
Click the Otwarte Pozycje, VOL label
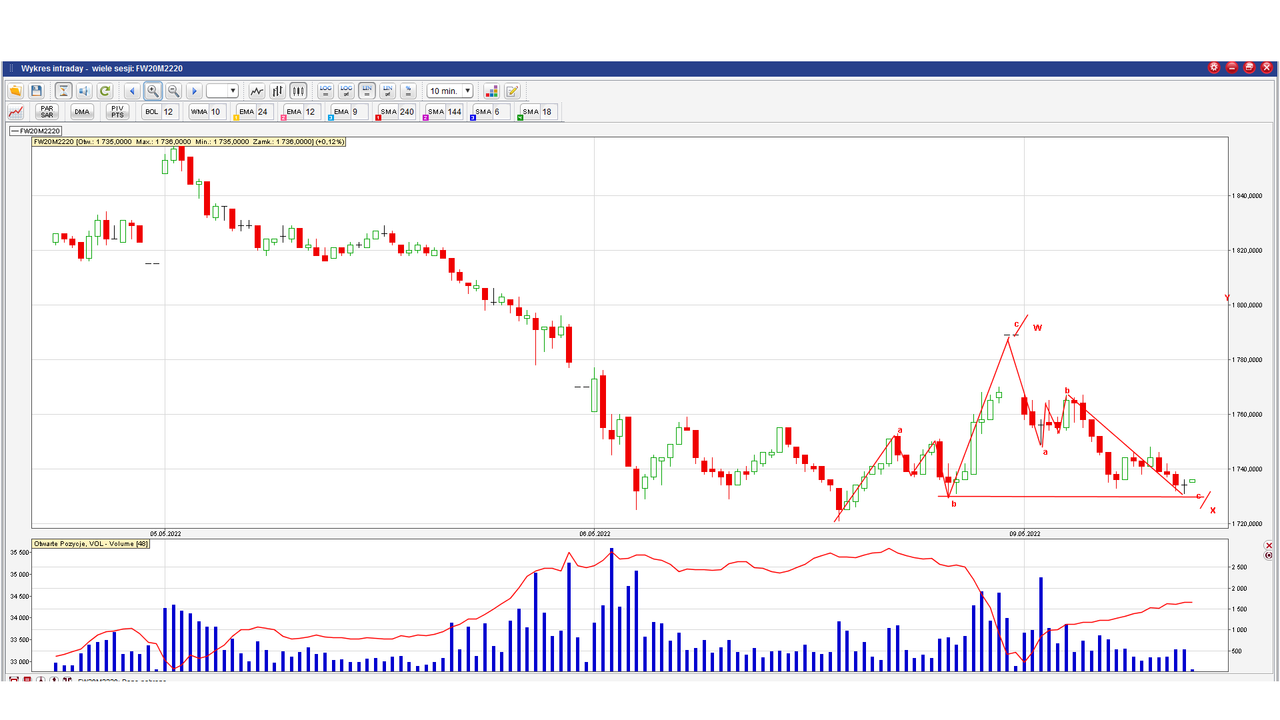coord(91,544)
